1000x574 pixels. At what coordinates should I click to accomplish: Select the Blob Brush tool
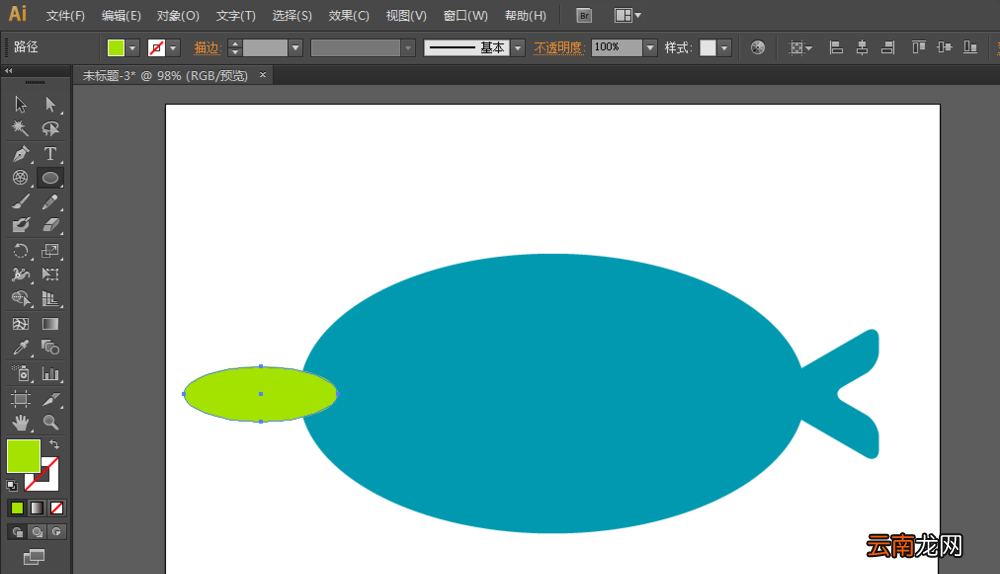click(x=20, y=225)
